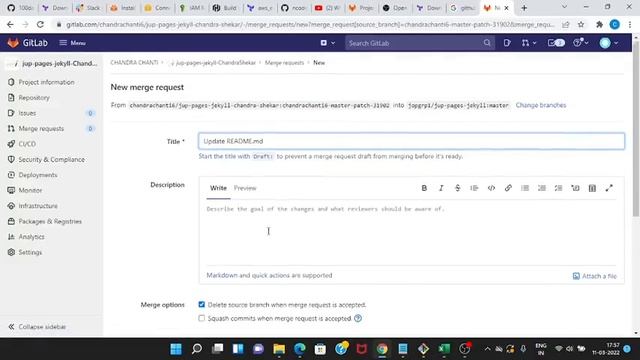640x360 pixels.
Task: Open Project information in sidebar
Action: click(x=47, y=82)
